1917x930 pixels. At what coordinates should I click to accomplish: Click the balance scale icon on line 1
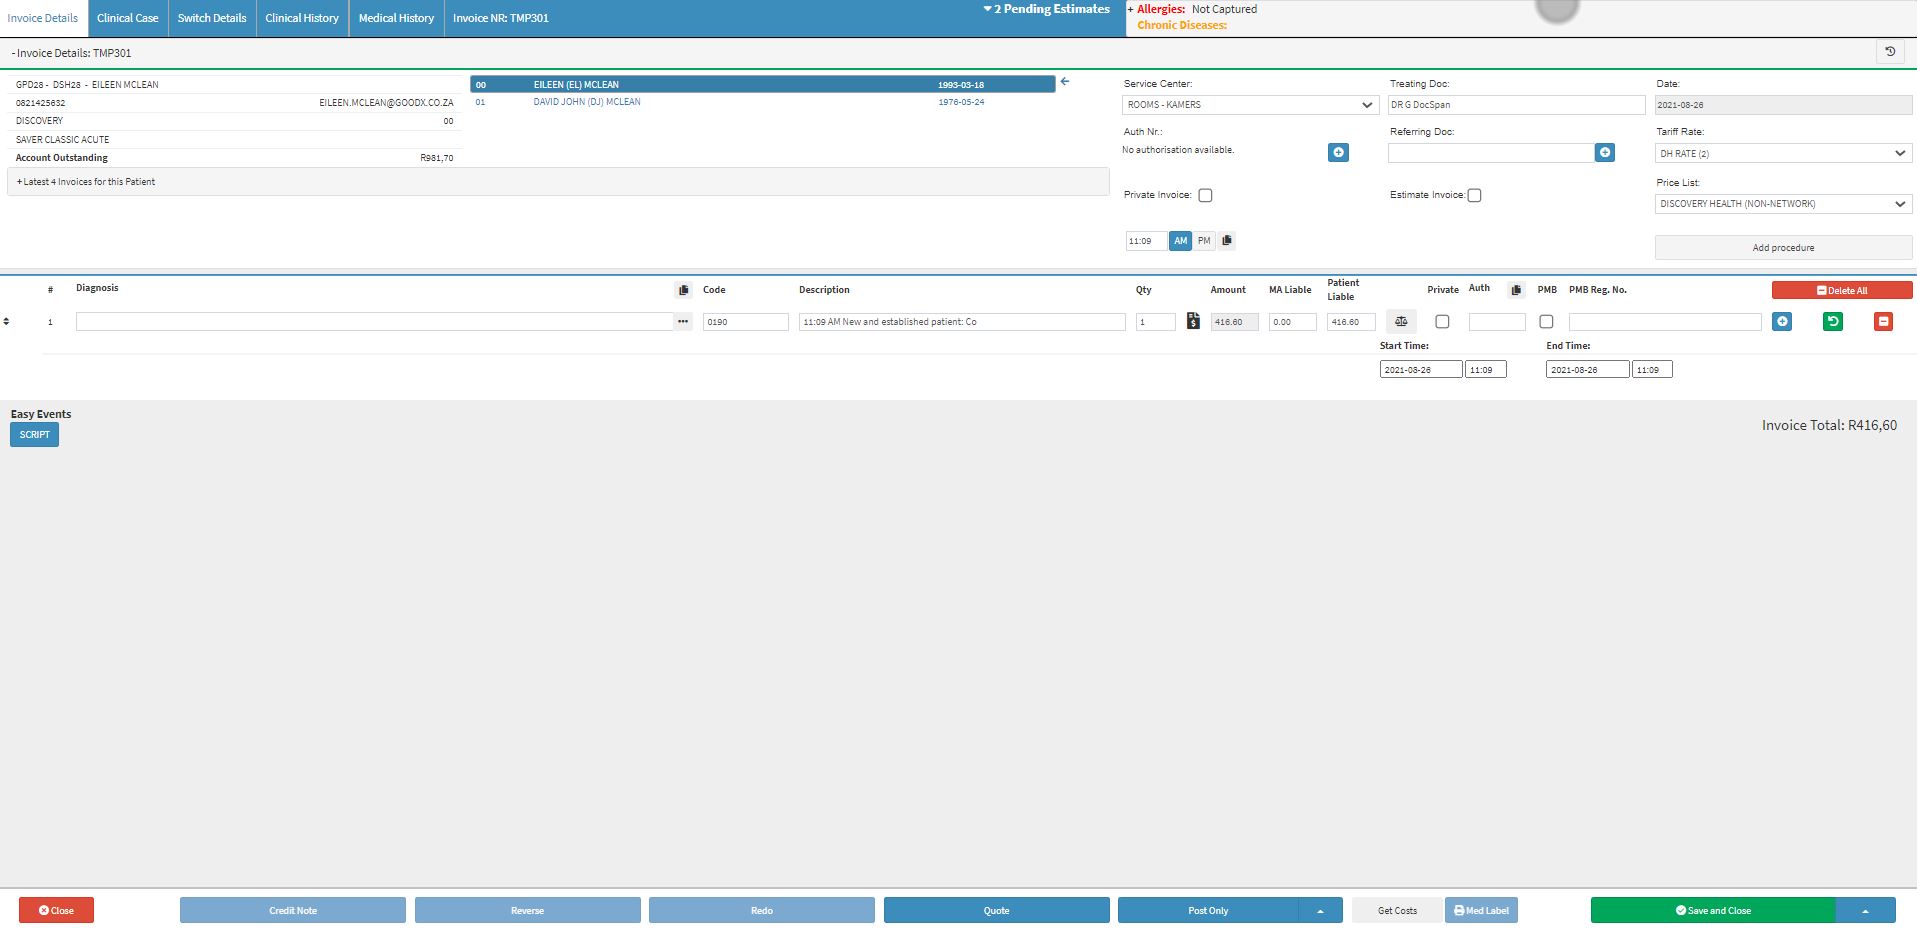pyautogui.click(x=1401, y=322)
